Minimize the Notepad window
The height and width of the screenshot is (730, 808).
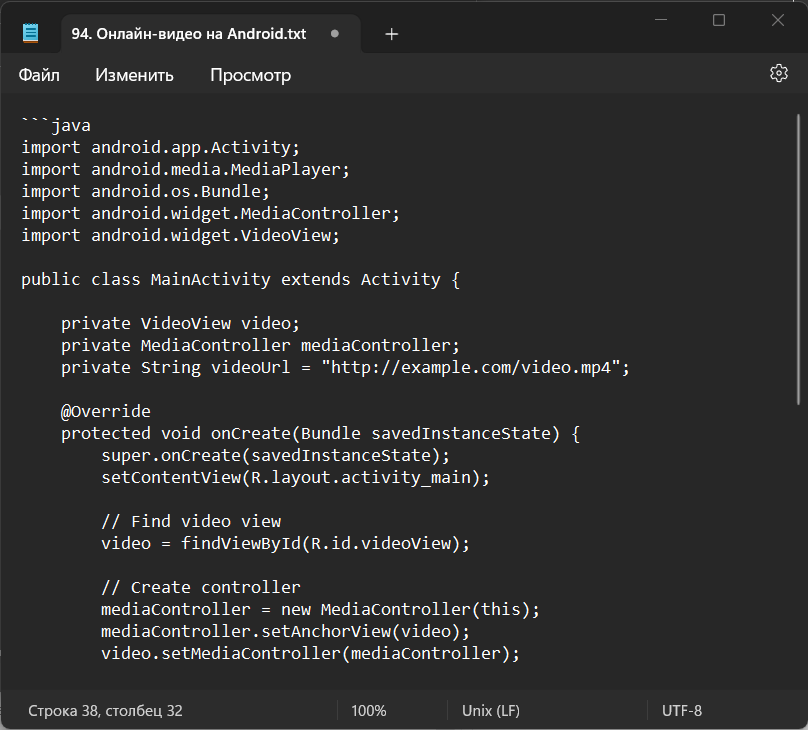tap(660, 21)
